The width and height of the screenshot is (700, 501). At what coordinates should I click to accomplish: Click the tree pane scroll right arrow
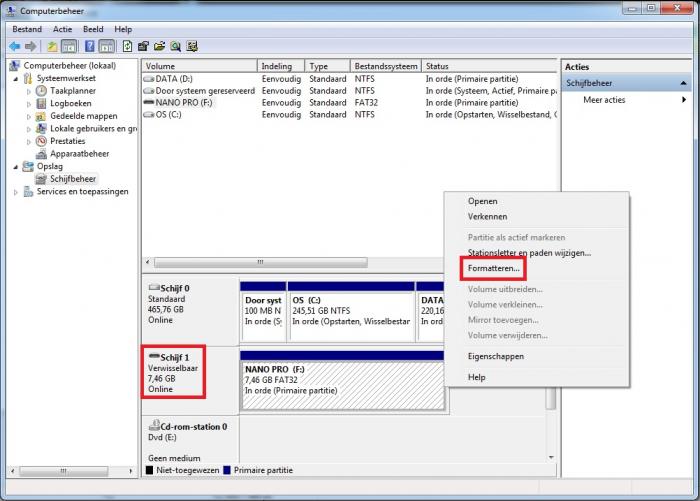pos(130,471)
